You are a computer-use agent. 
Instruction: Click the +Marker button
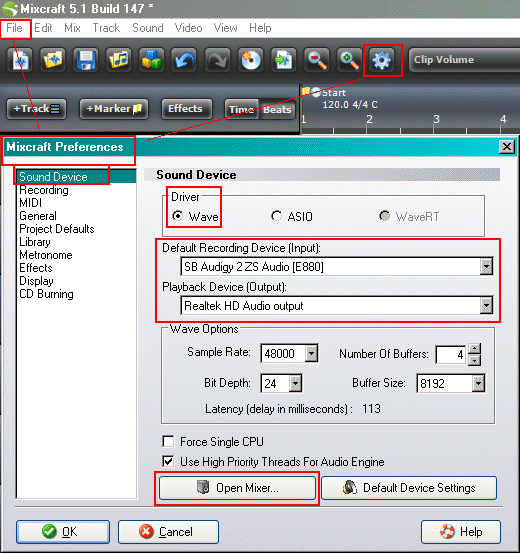pyautogui.click(x=114, y=109)
